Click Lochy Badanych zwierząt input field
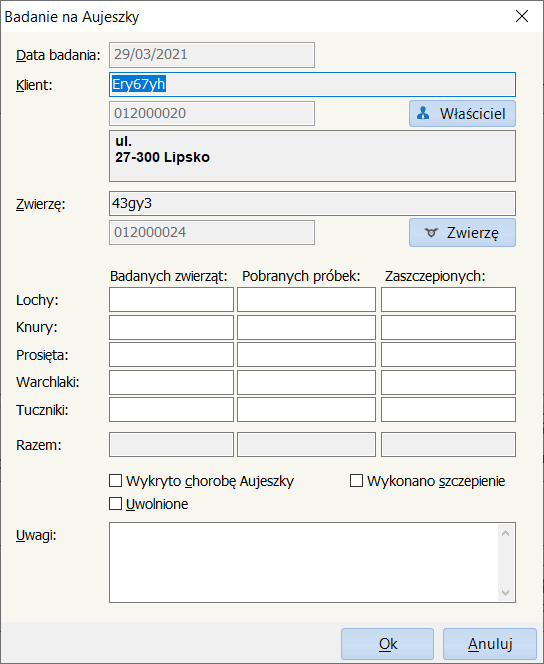This screenshot has height=664, width=544. 171,300
